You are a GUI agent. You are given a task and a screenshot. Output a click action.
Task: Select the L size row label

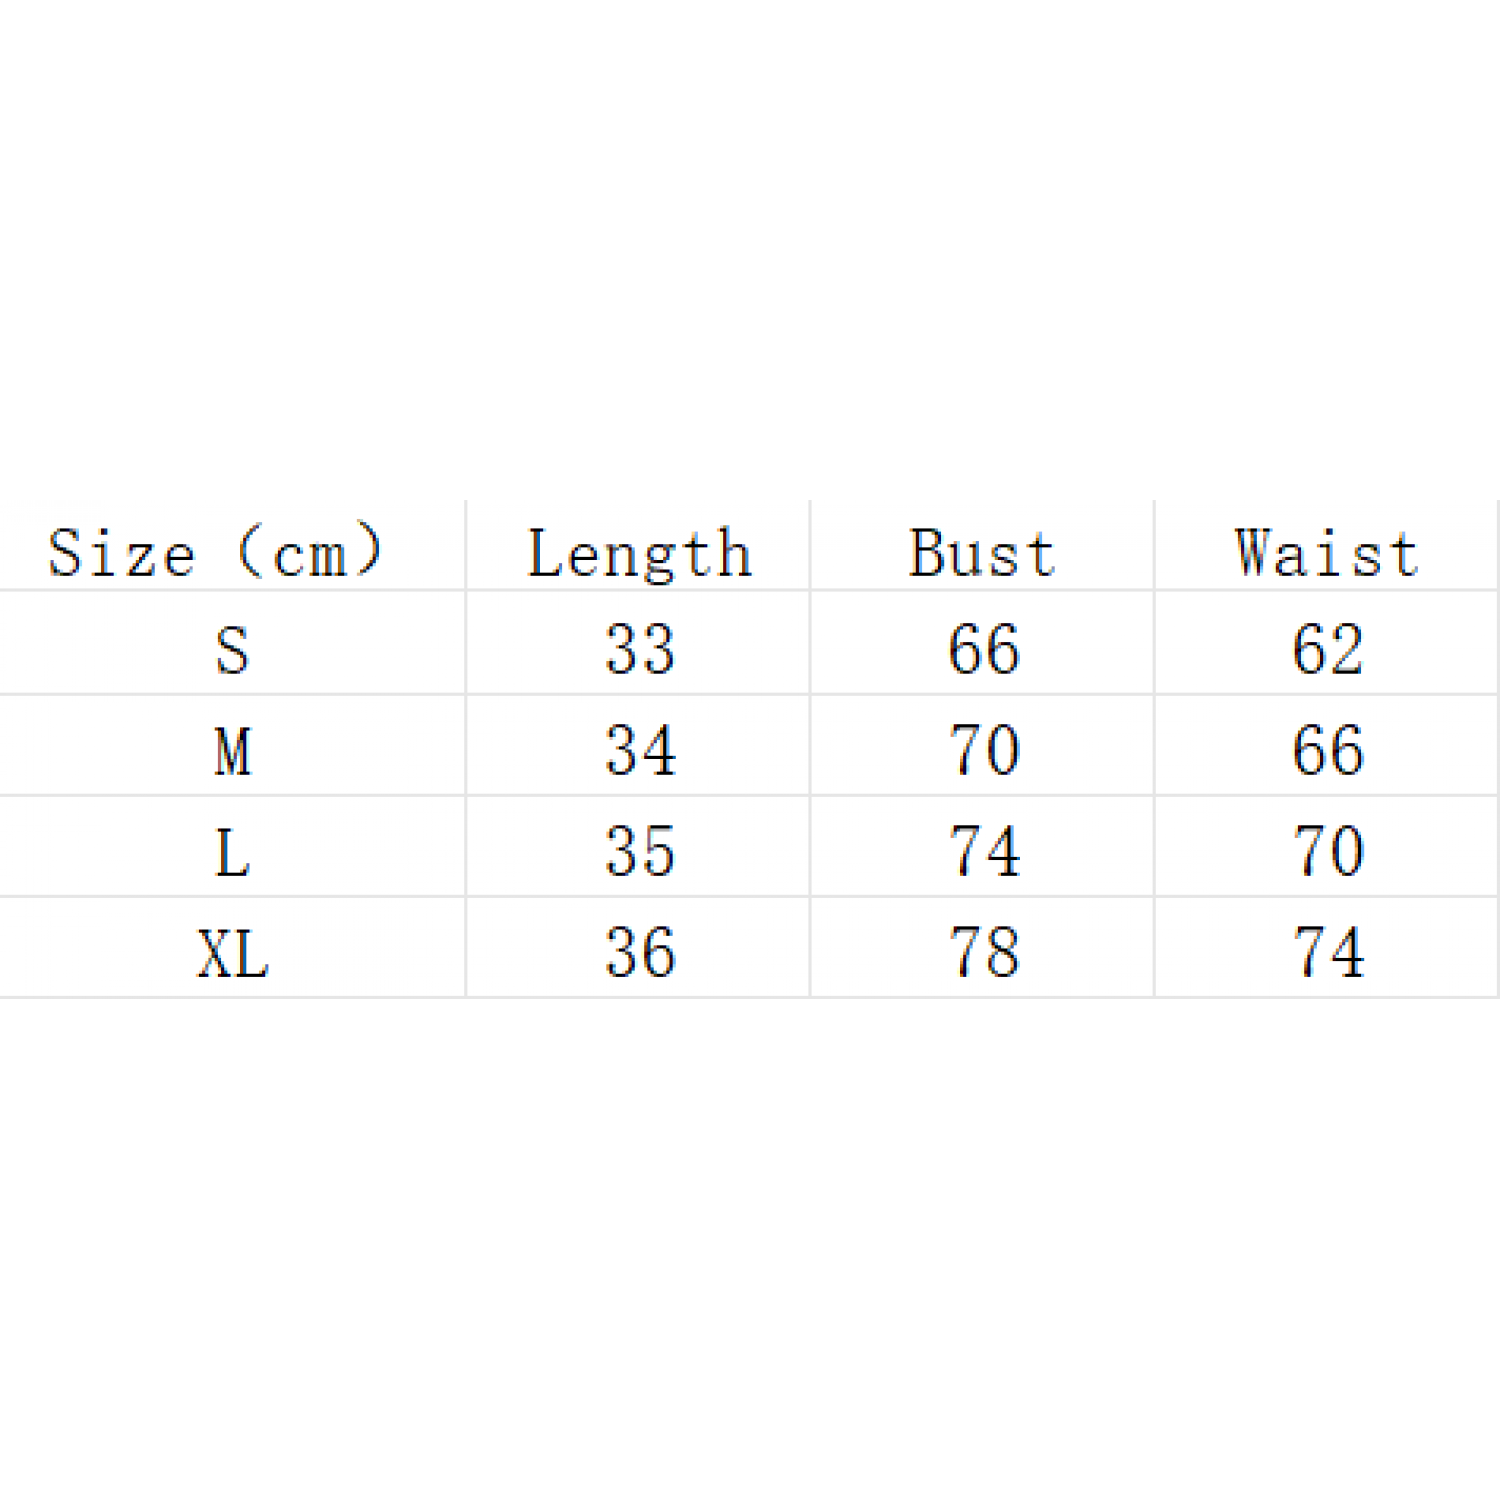point(232,852)
